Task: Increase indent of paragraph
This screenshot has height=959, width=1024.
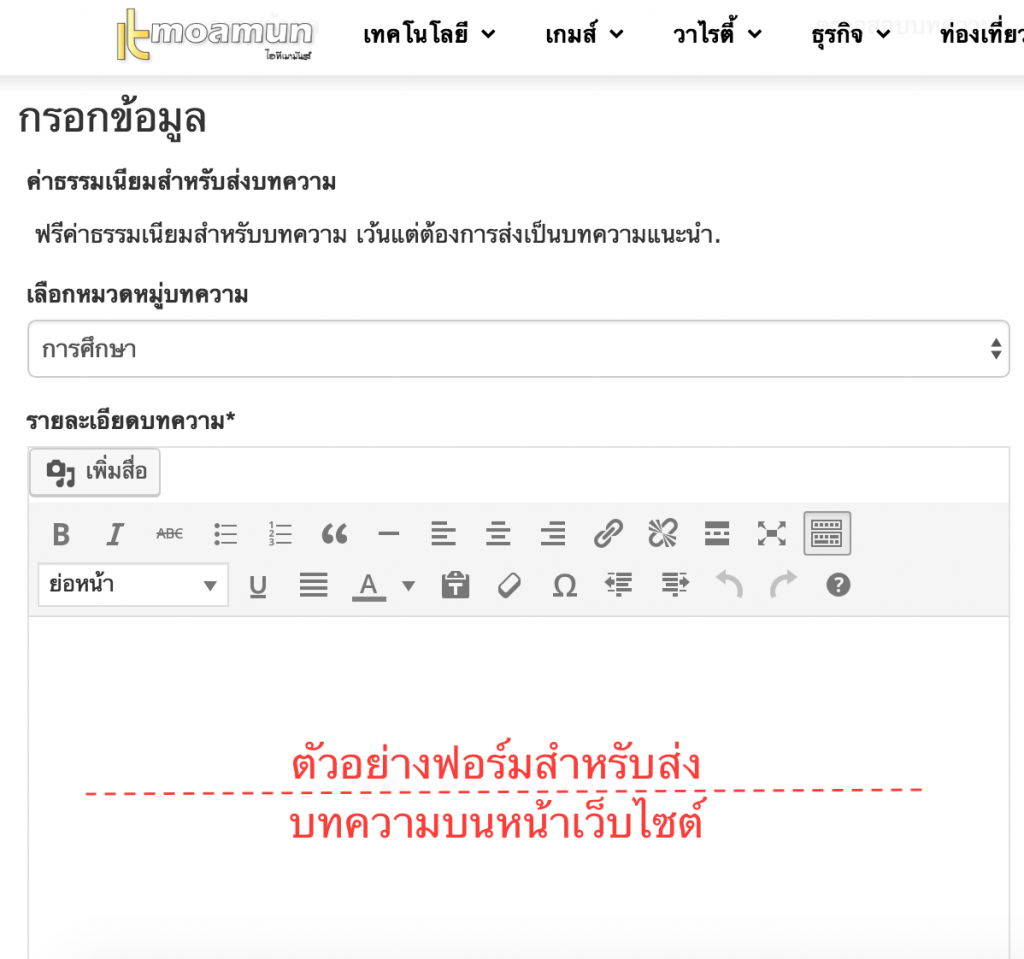Action: [x=675, y=585]
